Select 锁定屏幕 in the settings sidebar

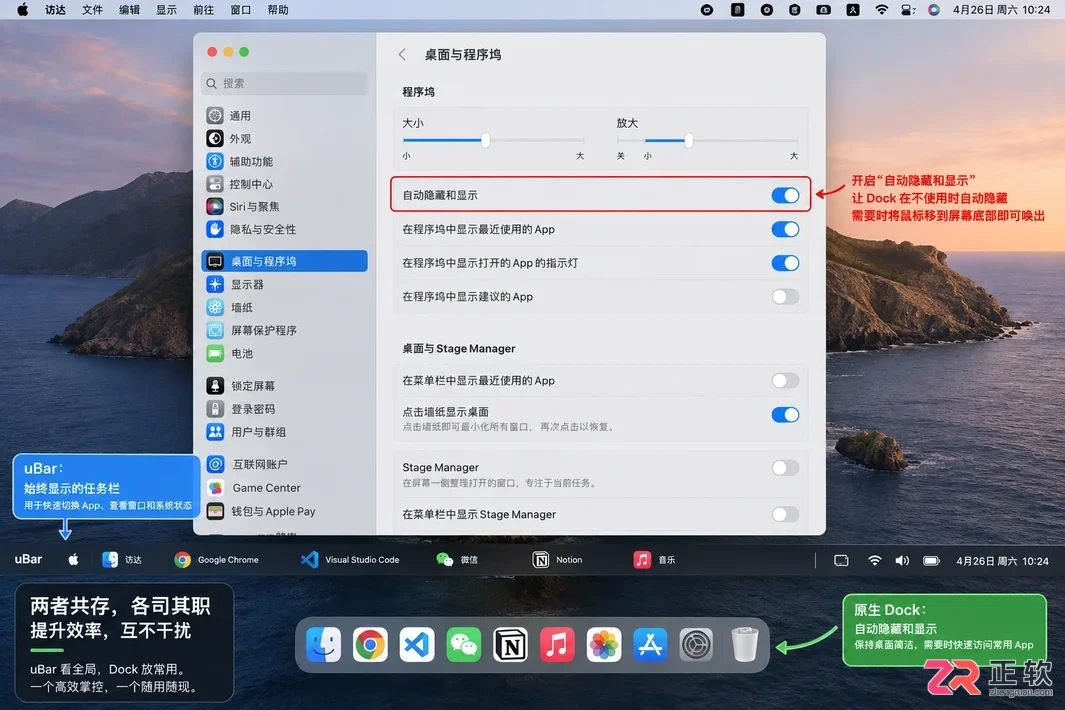(285, 386)
